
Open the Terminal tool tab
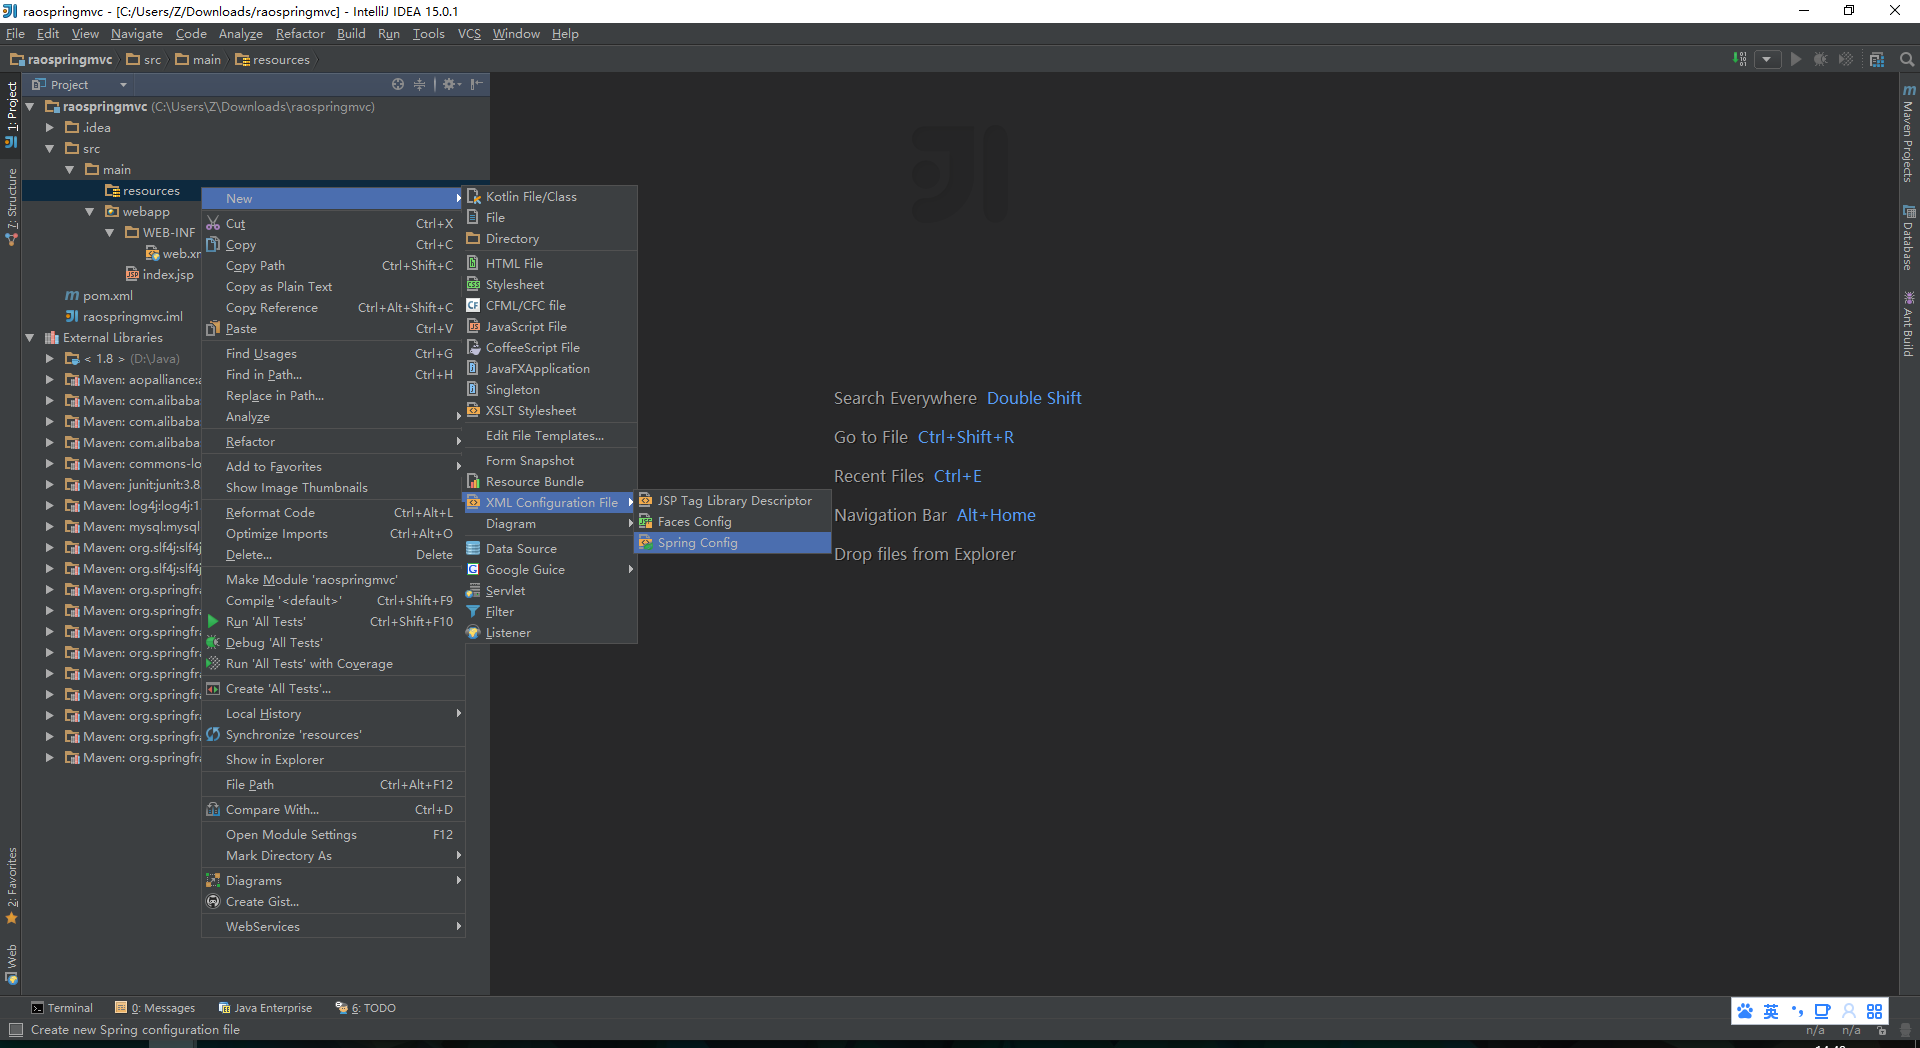click(62, 1008)
